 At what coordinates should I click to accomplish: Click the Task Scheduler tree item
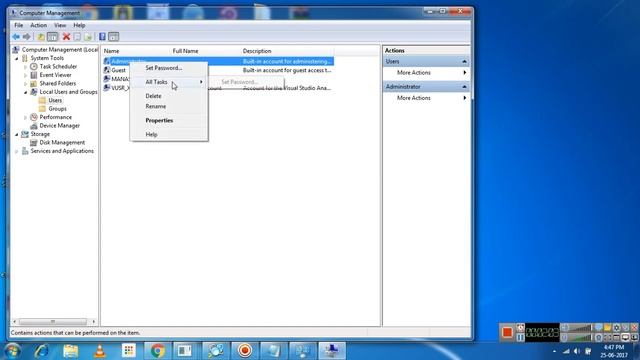(x=58, y=67)
